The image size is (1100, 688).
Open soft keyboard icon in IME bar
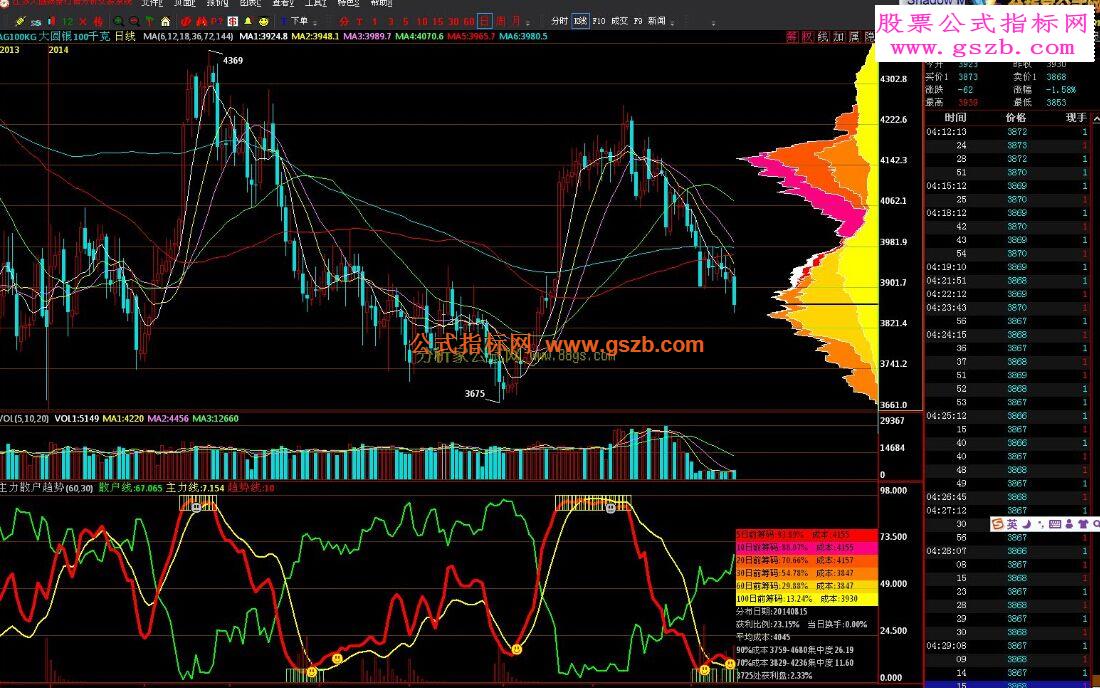[1055, 524]
